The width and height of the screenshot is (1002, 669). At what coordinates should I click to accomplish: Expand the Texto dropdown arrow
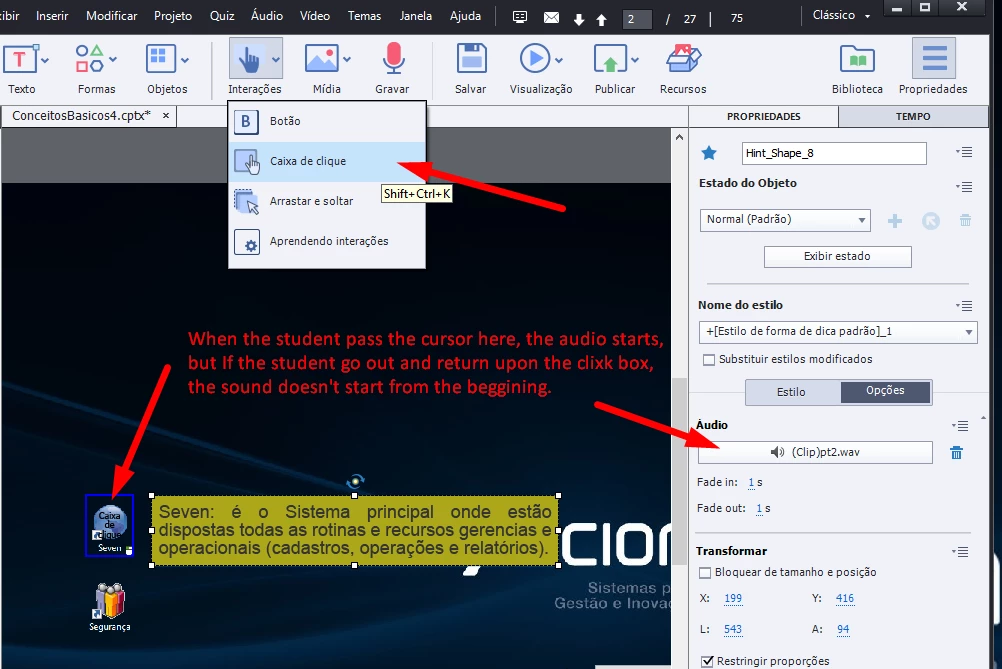[45, 59]
